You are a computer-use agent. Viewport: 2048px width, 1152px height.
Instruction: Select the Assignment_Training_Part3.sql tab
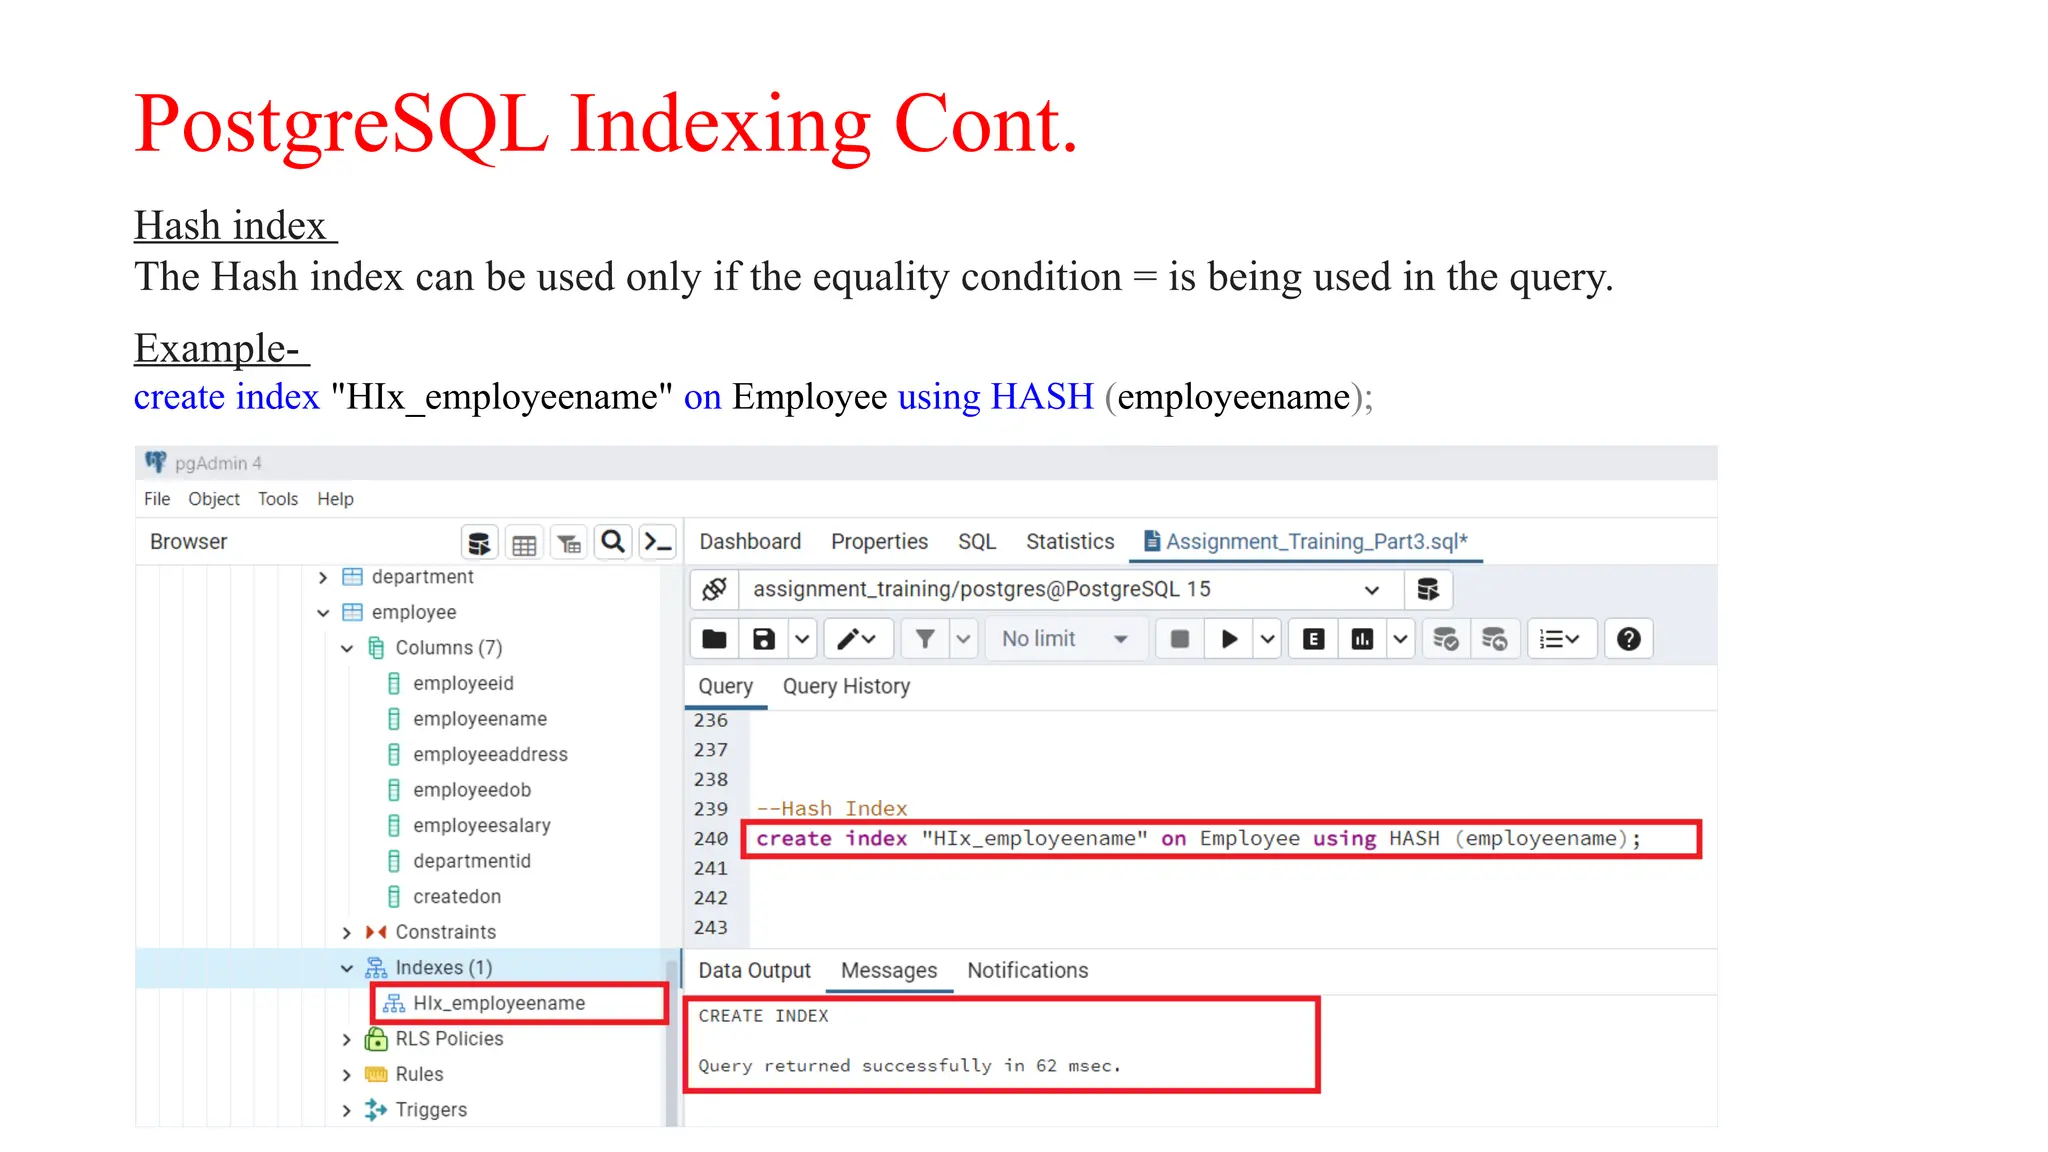click(1306, 542)
